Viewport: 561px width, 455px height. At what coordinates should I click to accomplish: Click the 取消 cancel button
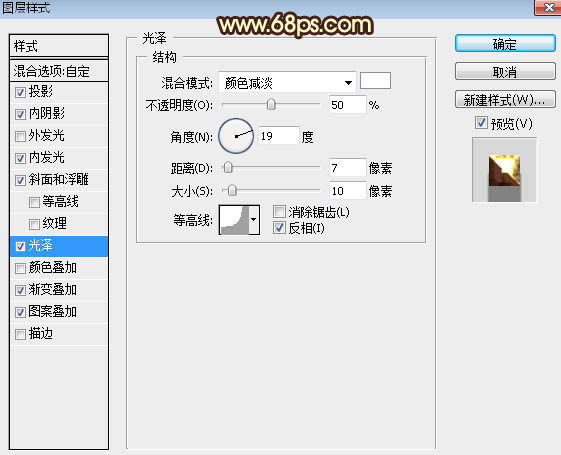[505, 72]
